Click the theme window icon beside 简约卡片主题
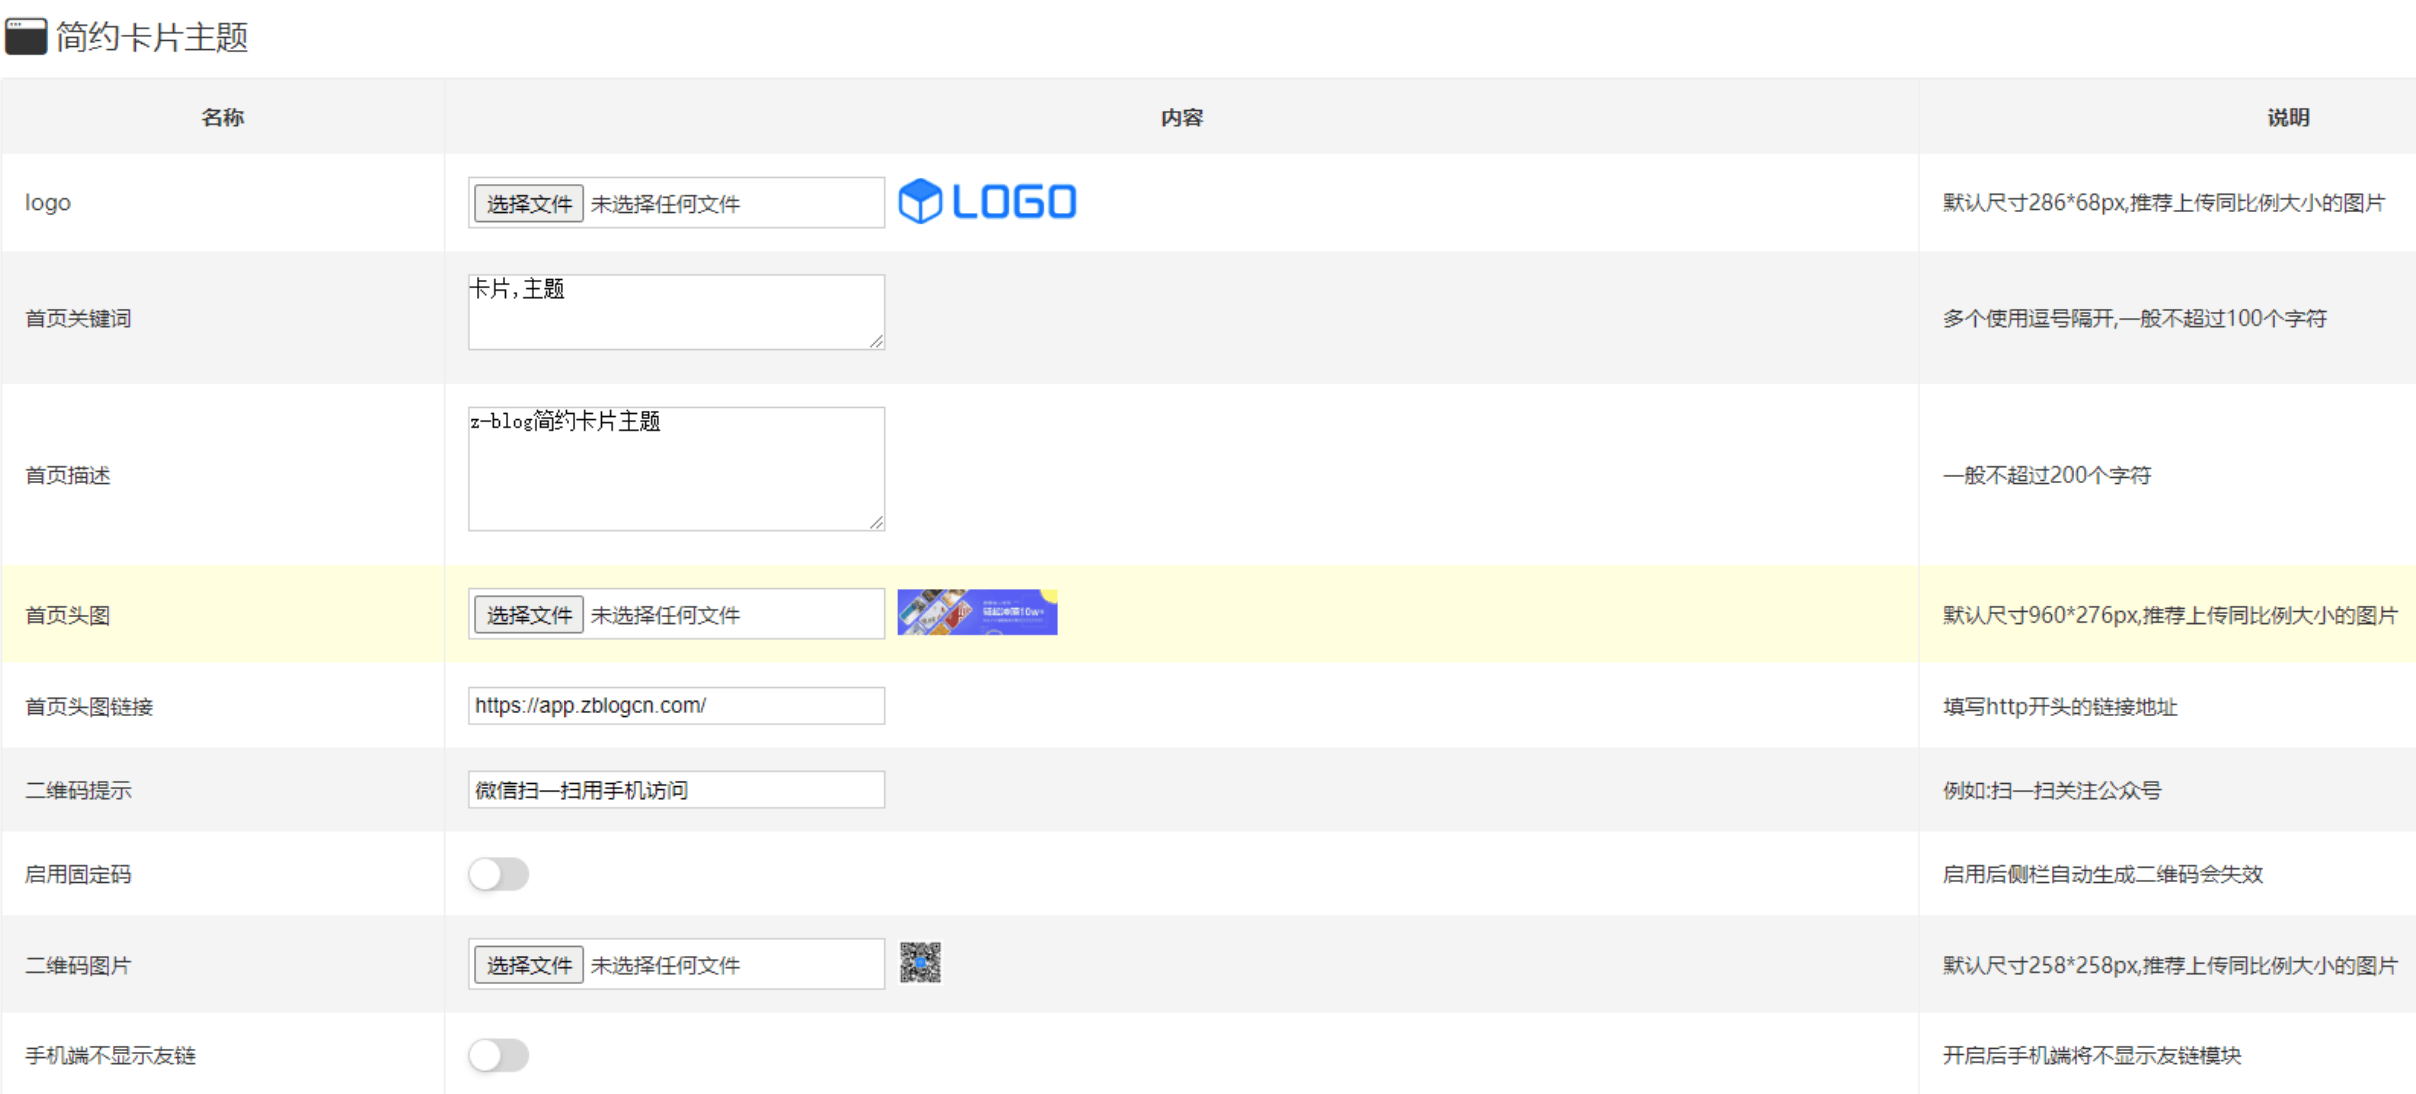The image size is (2416, 1094). [x=26, y=37]
